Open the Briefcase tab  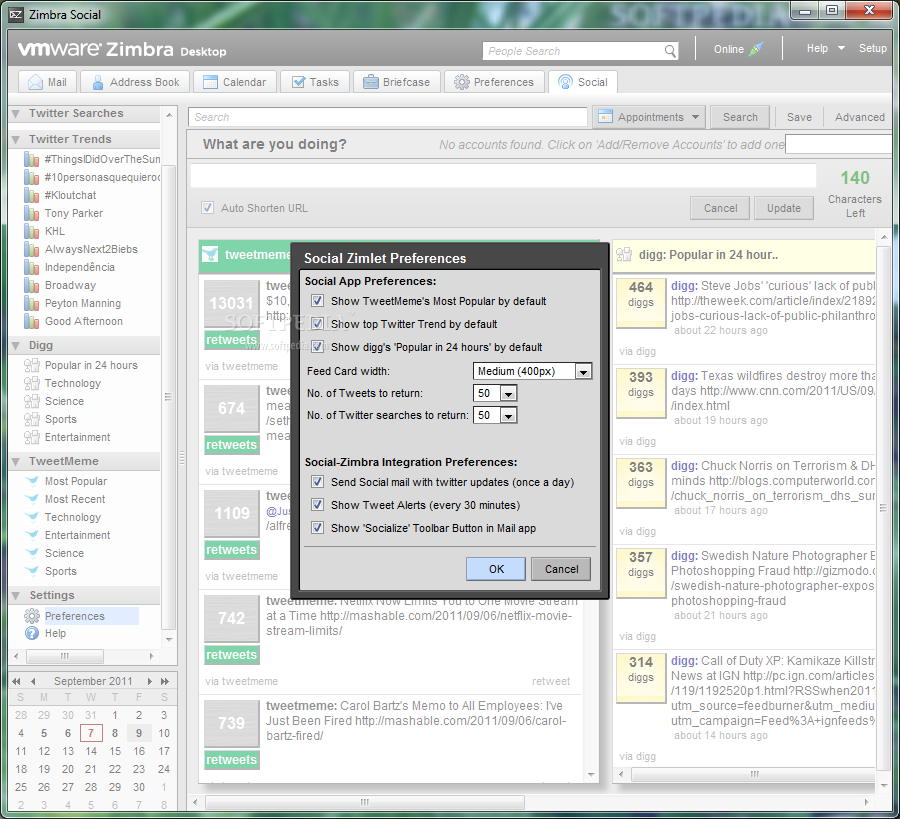pos(397,82)
